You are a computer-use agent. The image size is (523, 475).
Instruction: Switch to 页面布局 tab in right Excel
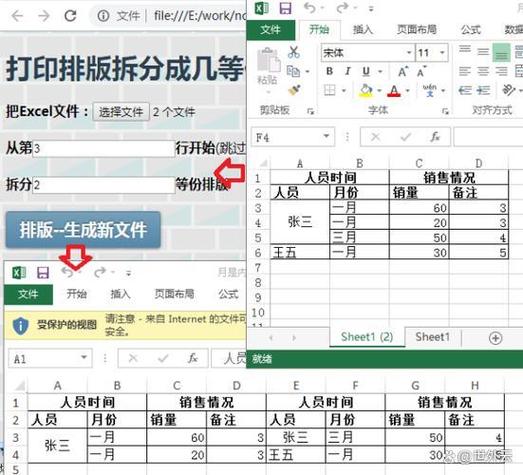click(417, 29)
